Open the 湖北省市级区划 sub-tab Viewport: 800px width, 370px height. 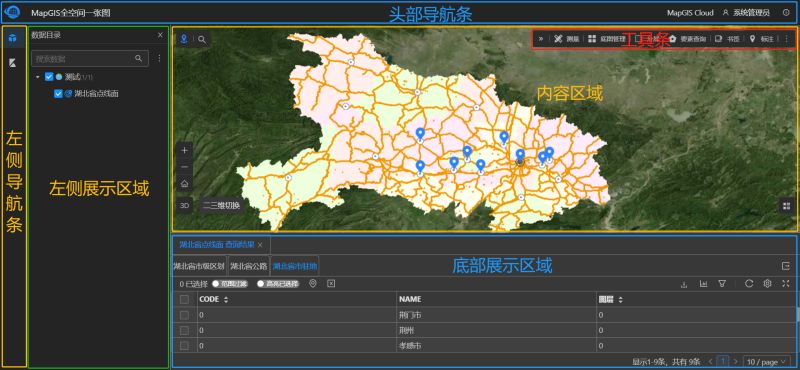point(198,266)
